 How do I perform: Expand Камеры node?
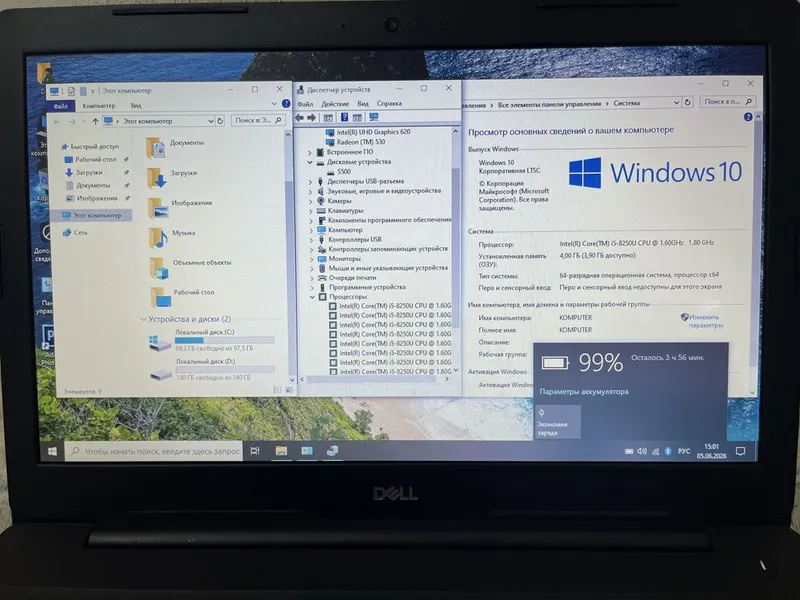tap(311, 201)
